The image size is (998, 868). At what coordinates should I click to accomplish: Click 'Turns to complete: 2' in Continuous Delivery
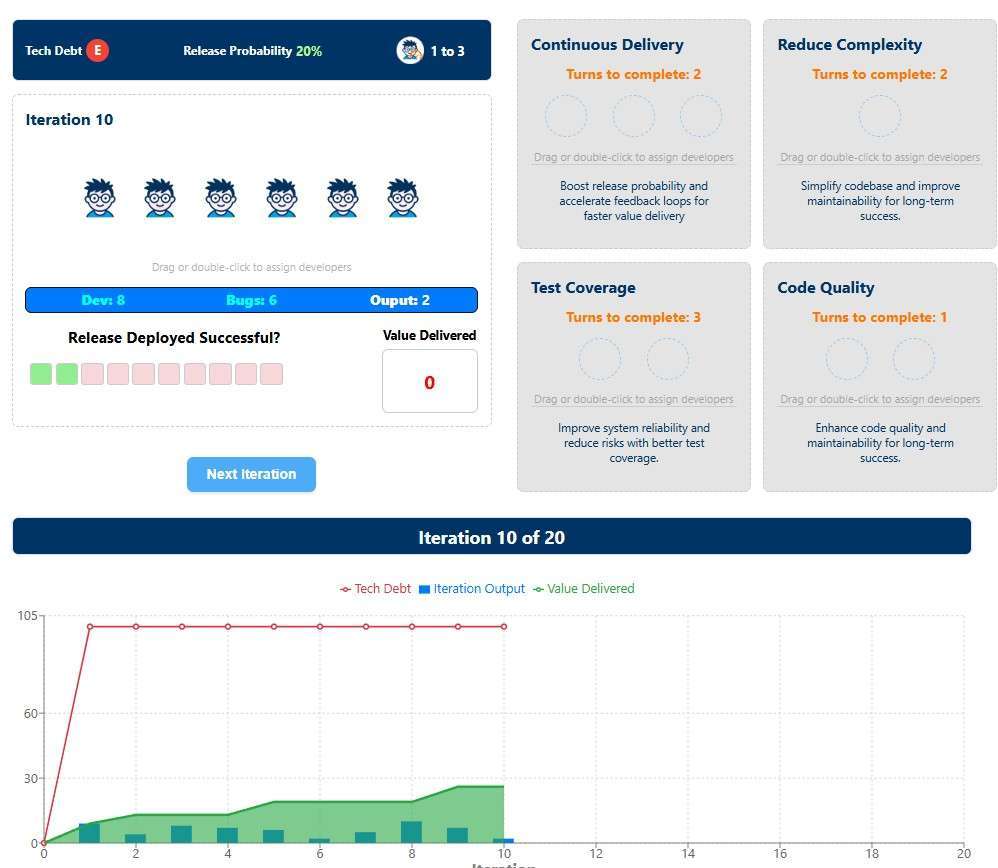pyautogui.click(x=633, y=74)
